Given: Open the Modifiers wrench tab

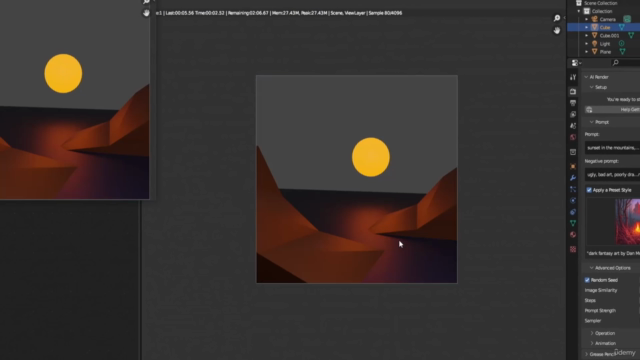Looking at the screenshot, I should point(573,178).
